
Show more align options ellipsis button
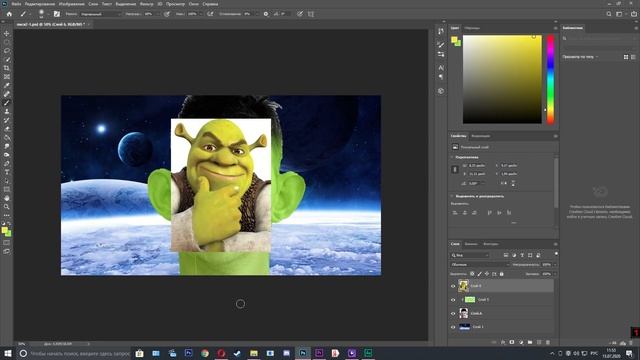pos(513,223)
